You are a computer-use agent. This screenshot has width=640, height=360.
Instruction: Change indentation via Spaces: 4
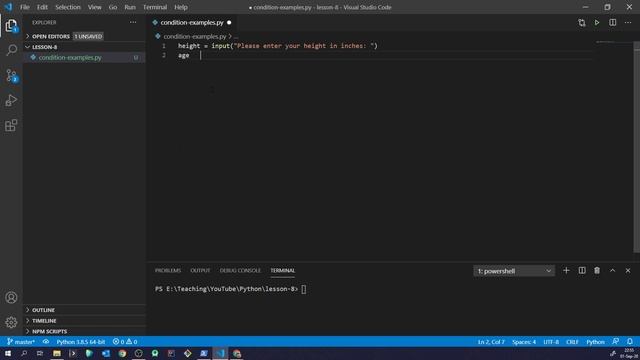[524, 342]
